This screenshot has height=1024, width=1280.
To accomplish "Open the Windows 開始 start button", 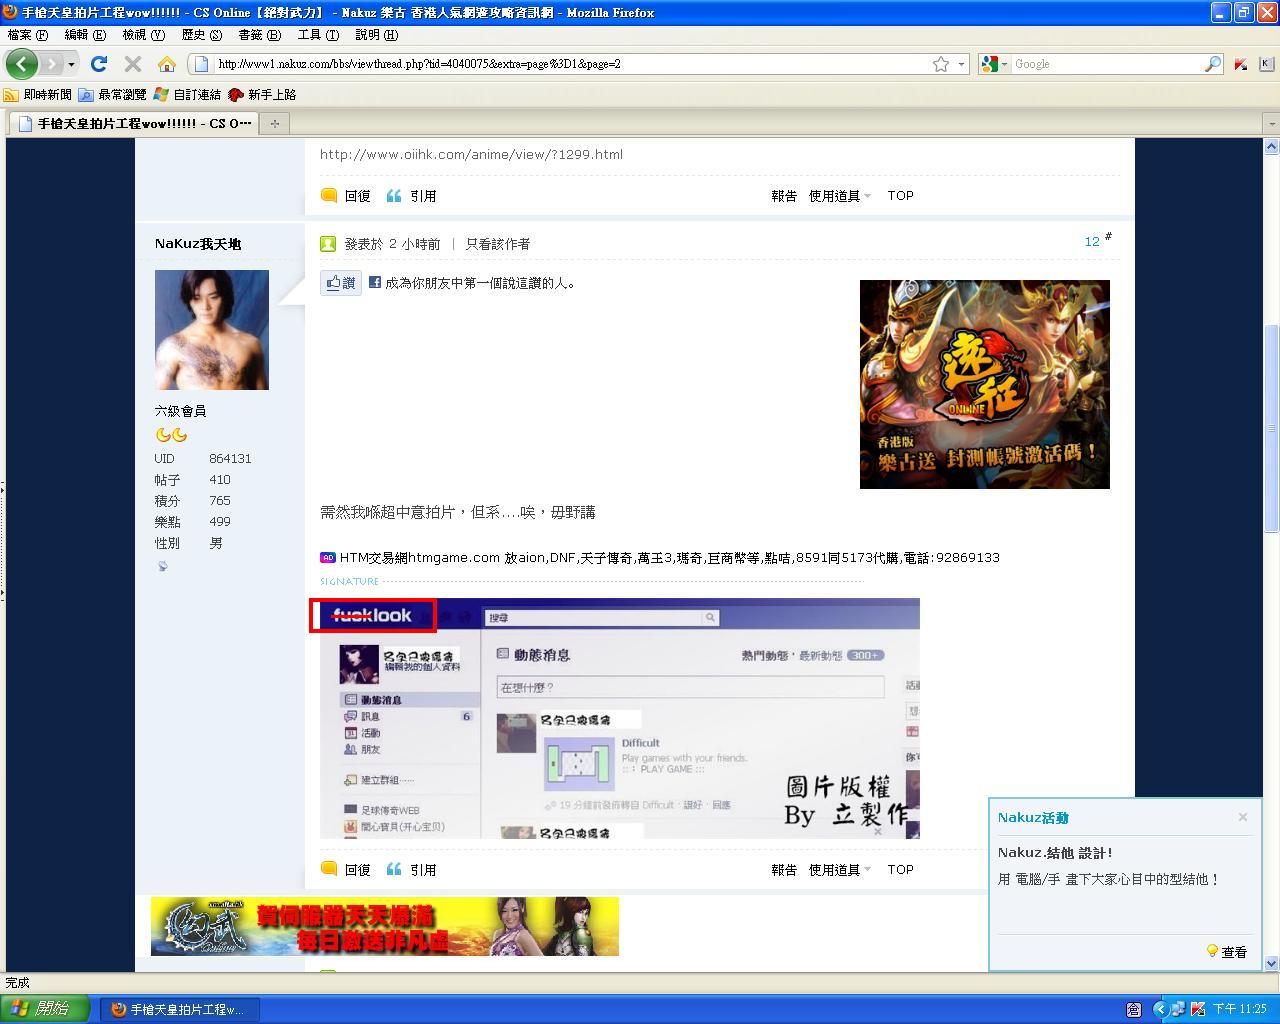I will click(45, 1009).
